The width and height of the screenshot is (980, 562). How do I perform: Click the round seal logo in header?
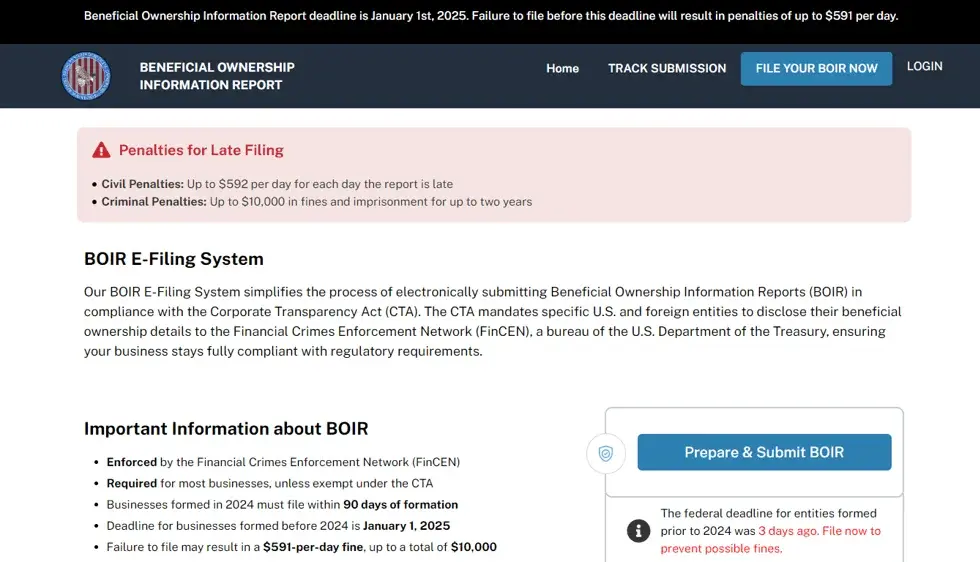click(x=86, y=76)
